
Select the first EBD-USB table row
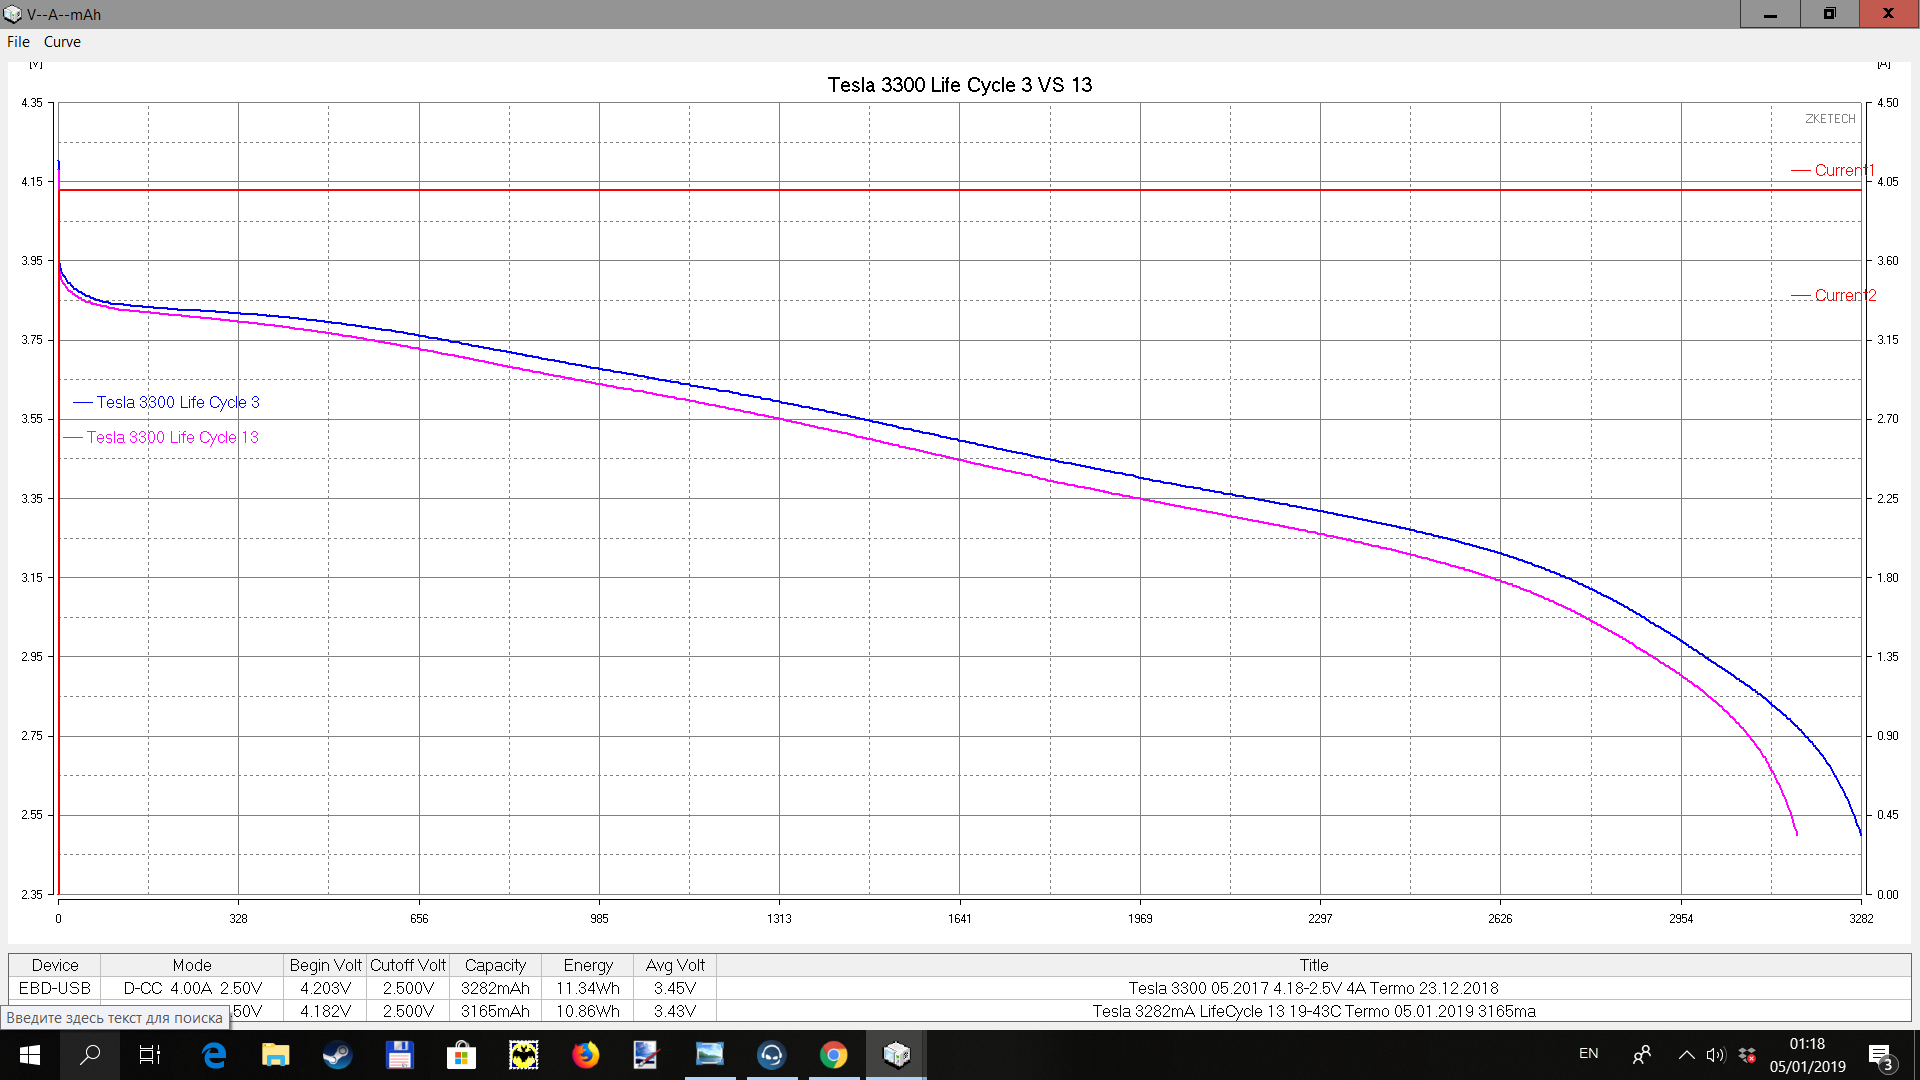coord(55,988)
